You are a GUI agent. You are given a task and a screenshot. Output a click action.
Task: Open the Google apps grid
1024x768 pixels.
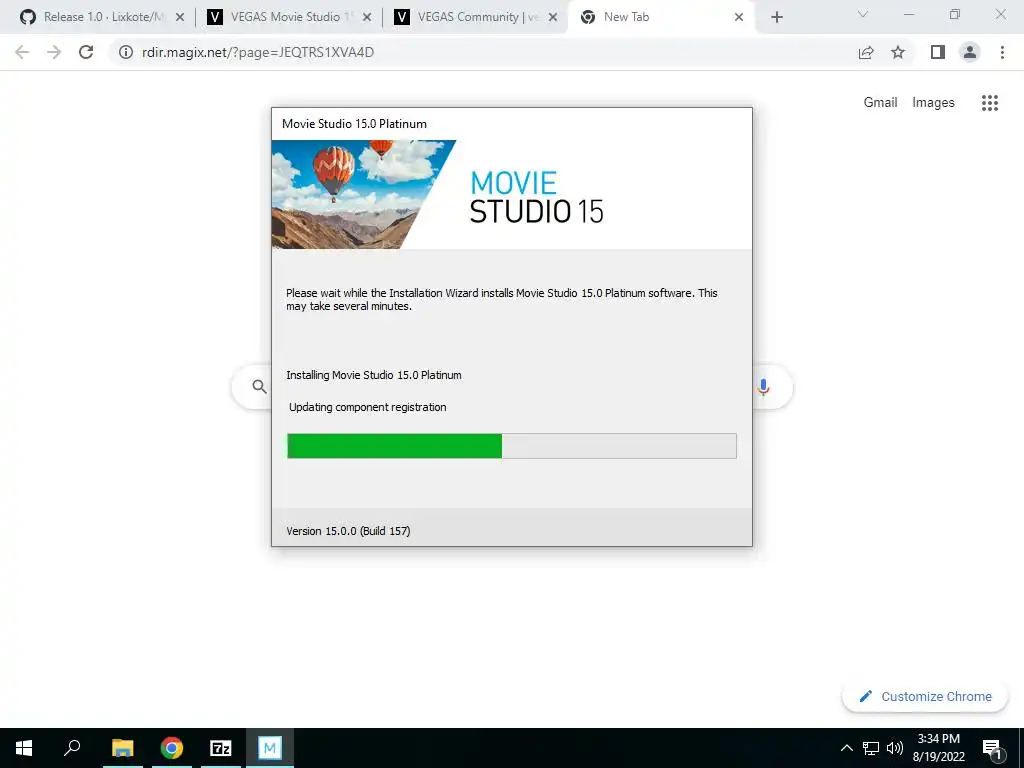coord(990,103)
